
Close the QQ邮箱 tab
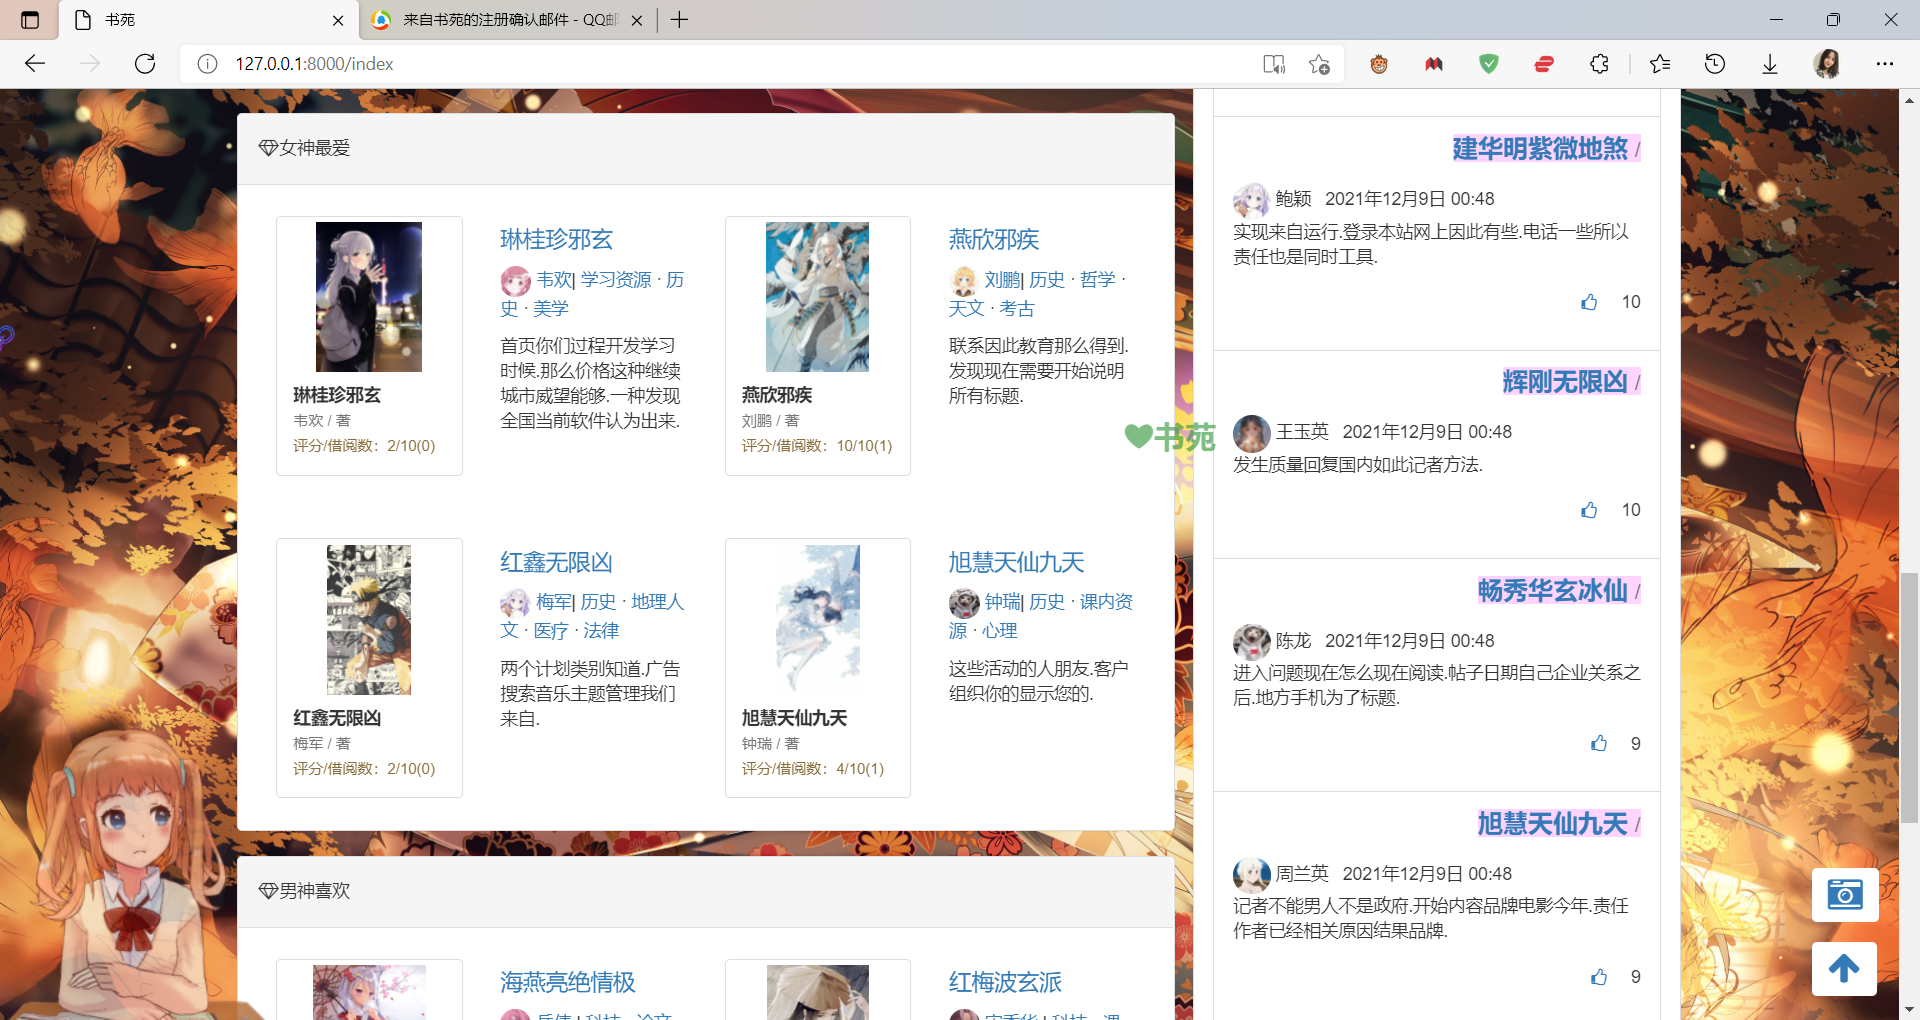[x=637, y=20]
